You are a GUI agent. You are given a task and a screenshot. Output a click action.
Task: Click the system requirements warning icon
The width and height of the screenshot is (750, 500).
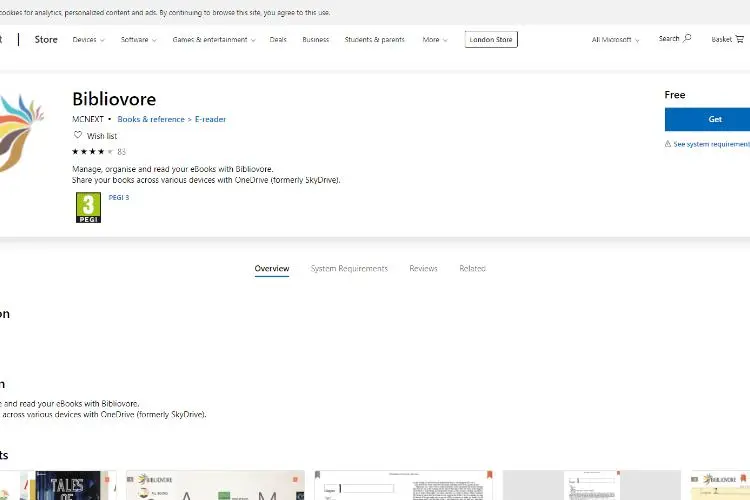[668, 144]
